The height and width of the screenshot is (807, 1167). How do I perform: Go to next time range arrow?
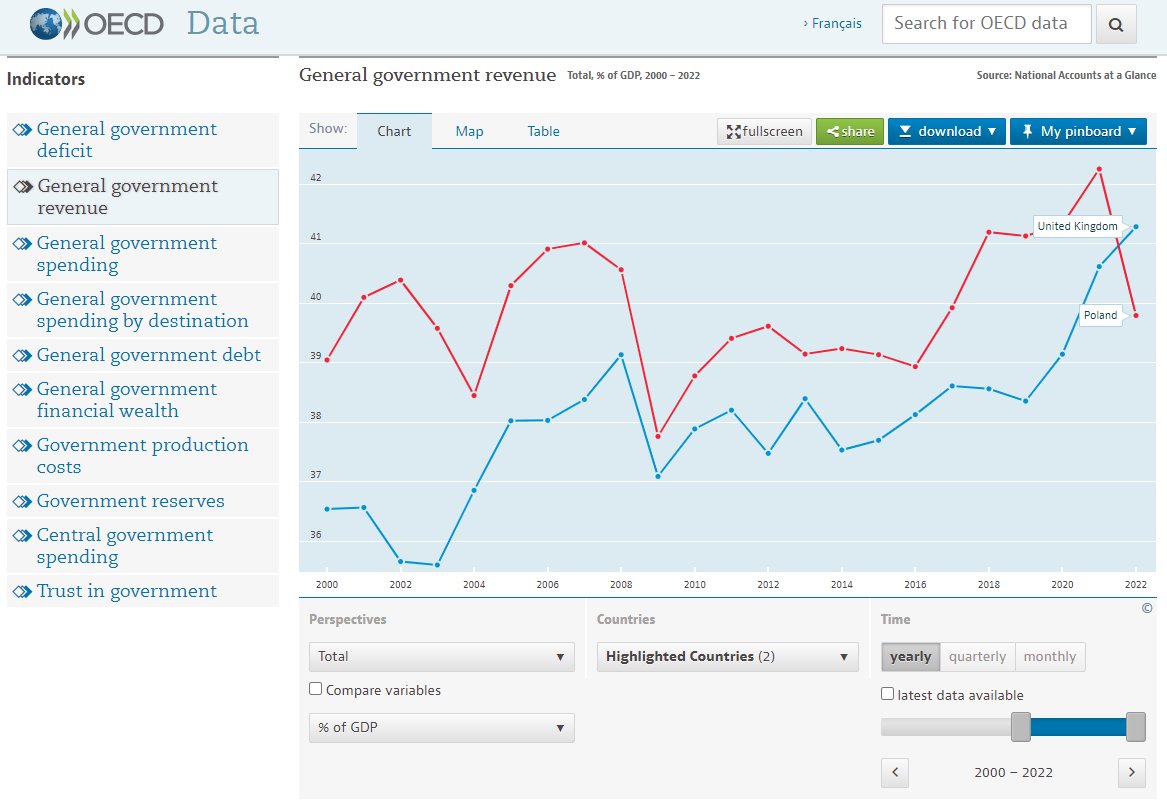click(x=1131, y=772)
